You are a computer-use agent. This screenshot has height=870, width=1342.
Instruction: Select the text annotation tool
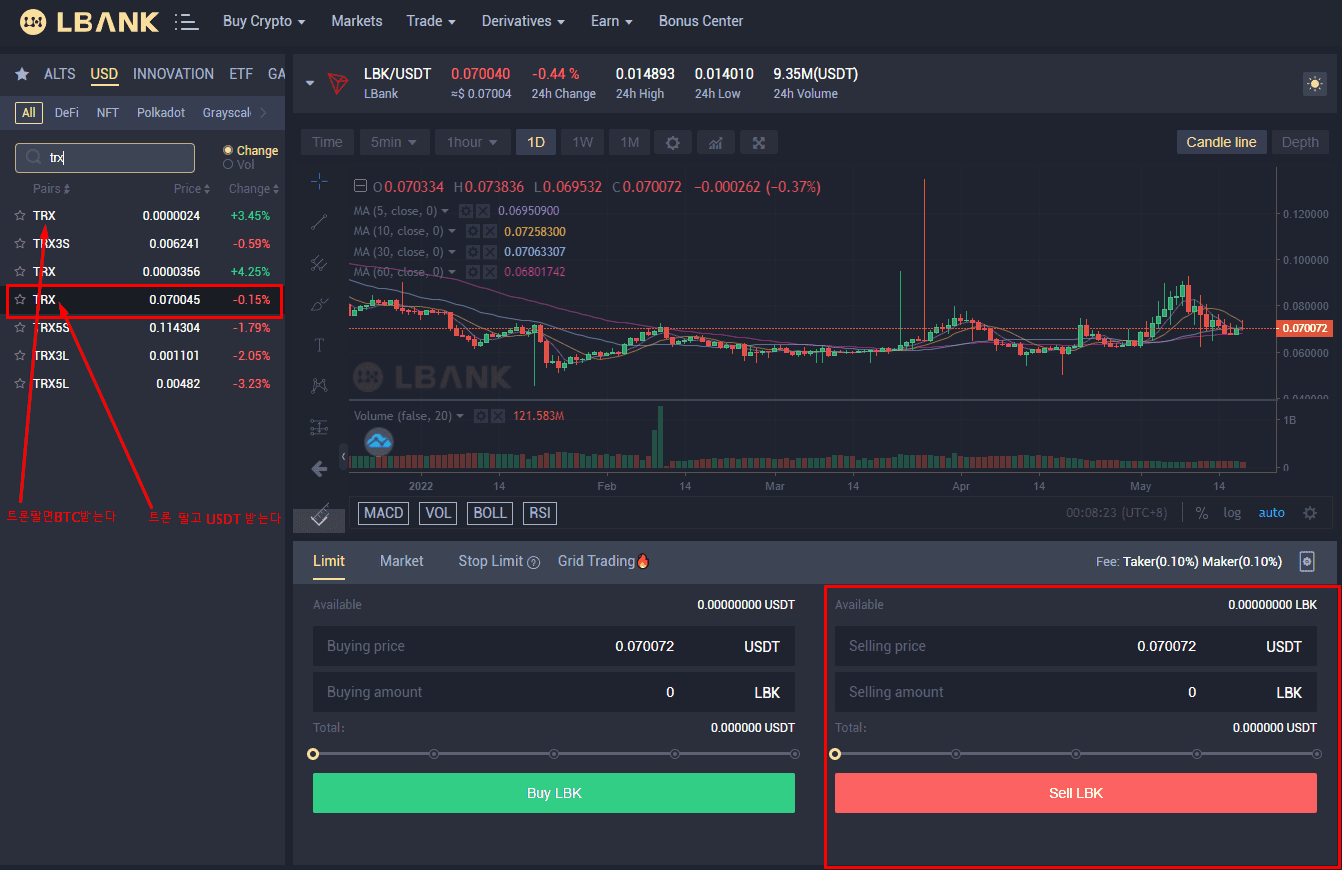click(x=319, y=345)
